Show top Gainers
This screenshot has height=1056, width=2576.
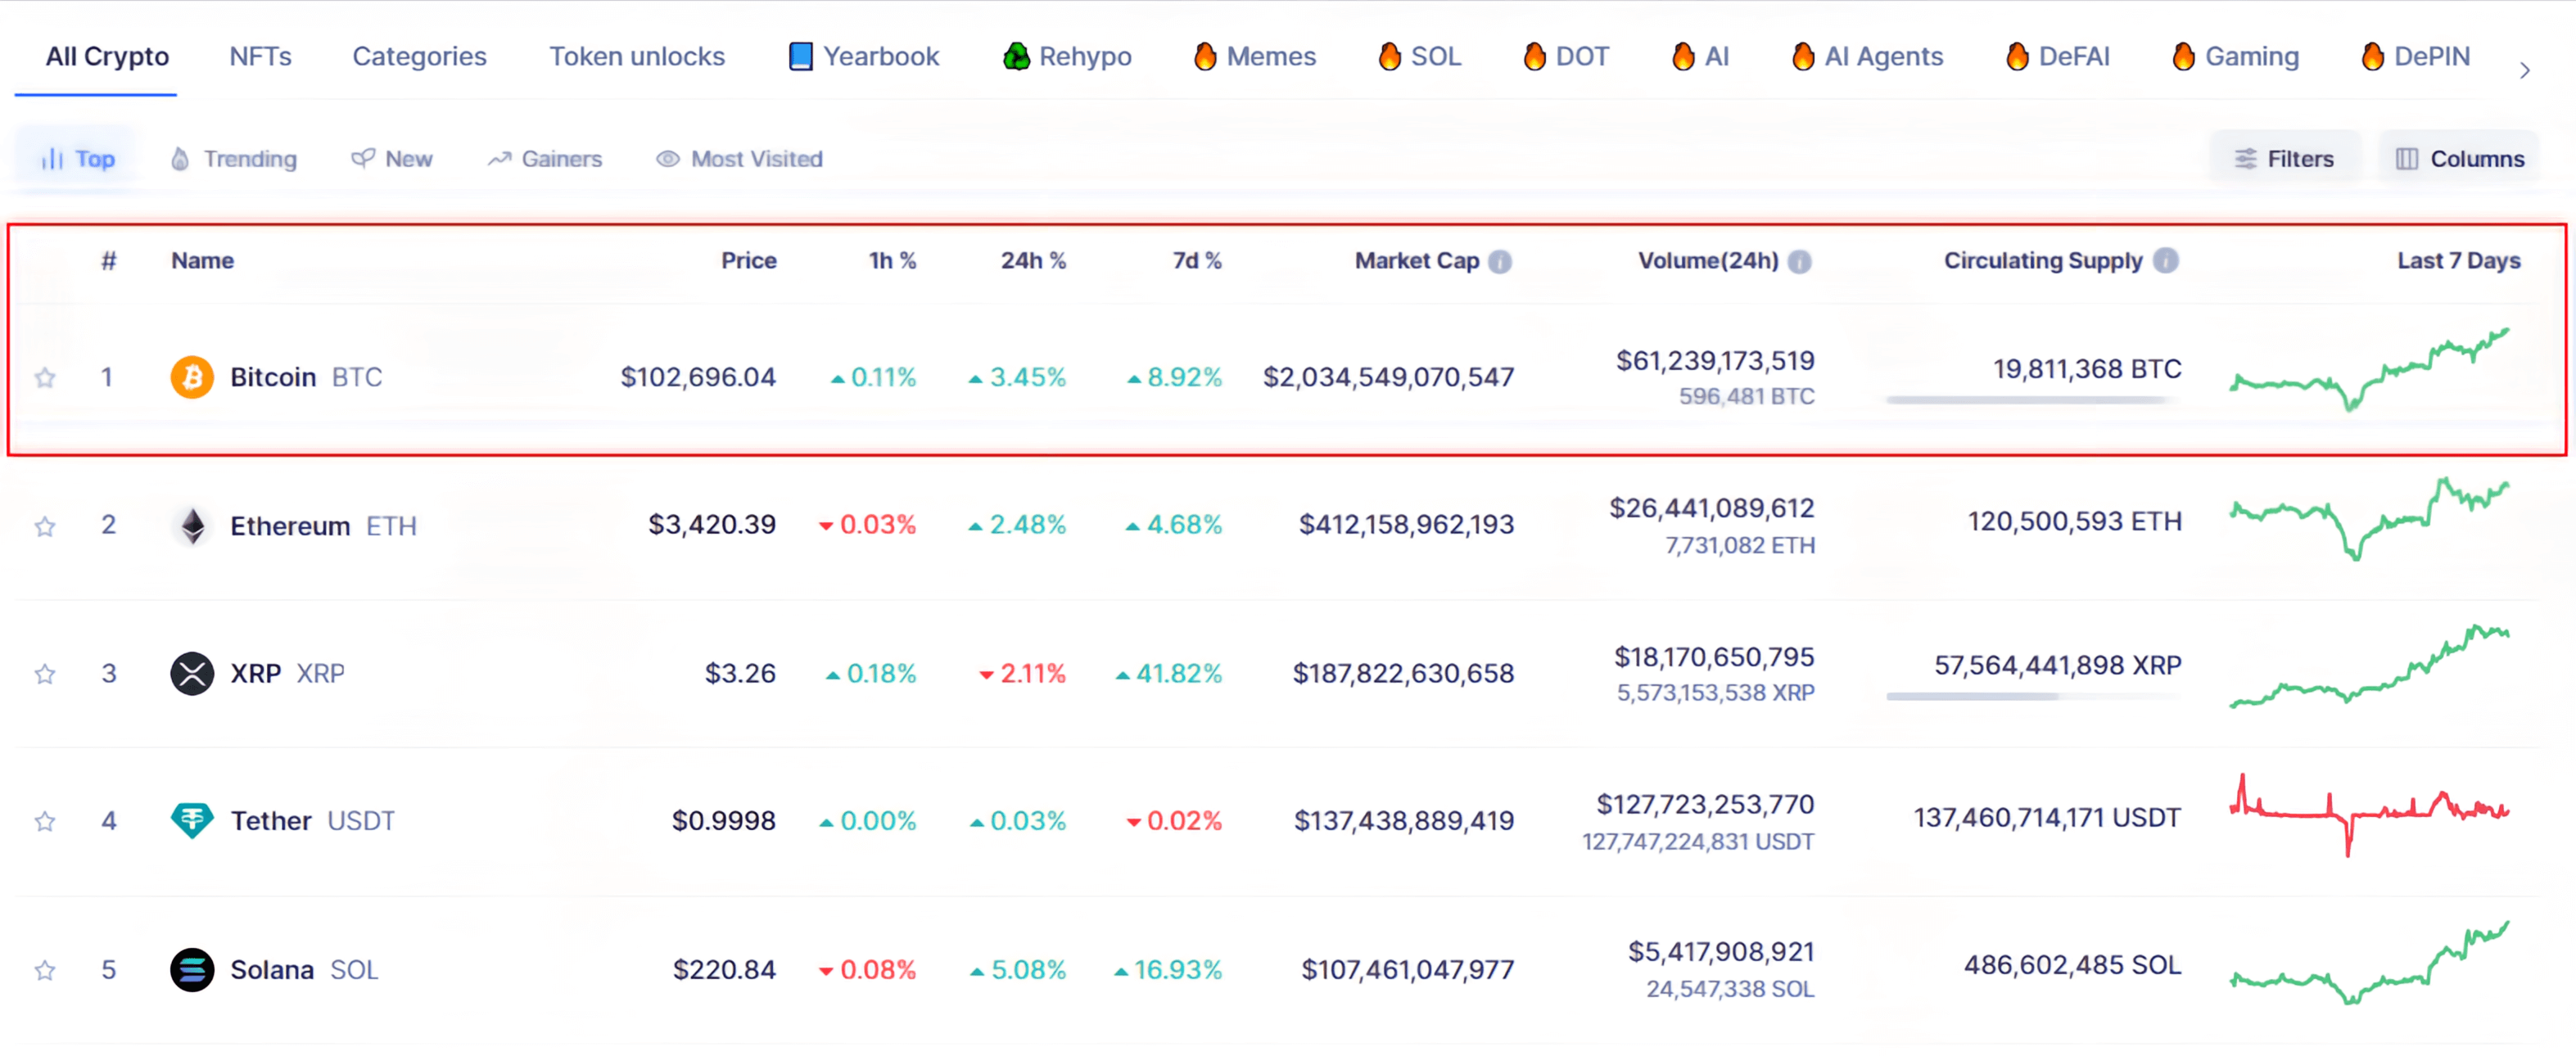point(545,159)
